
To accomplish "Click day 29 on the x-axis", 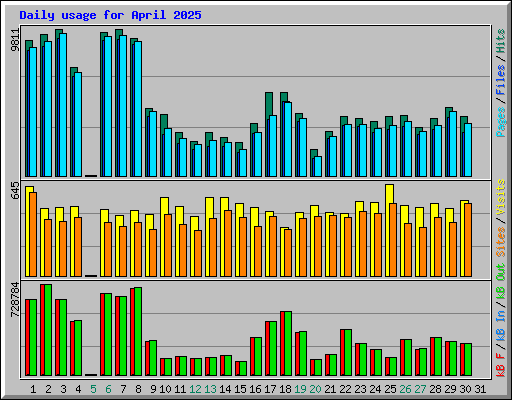I will pos(450,389).
